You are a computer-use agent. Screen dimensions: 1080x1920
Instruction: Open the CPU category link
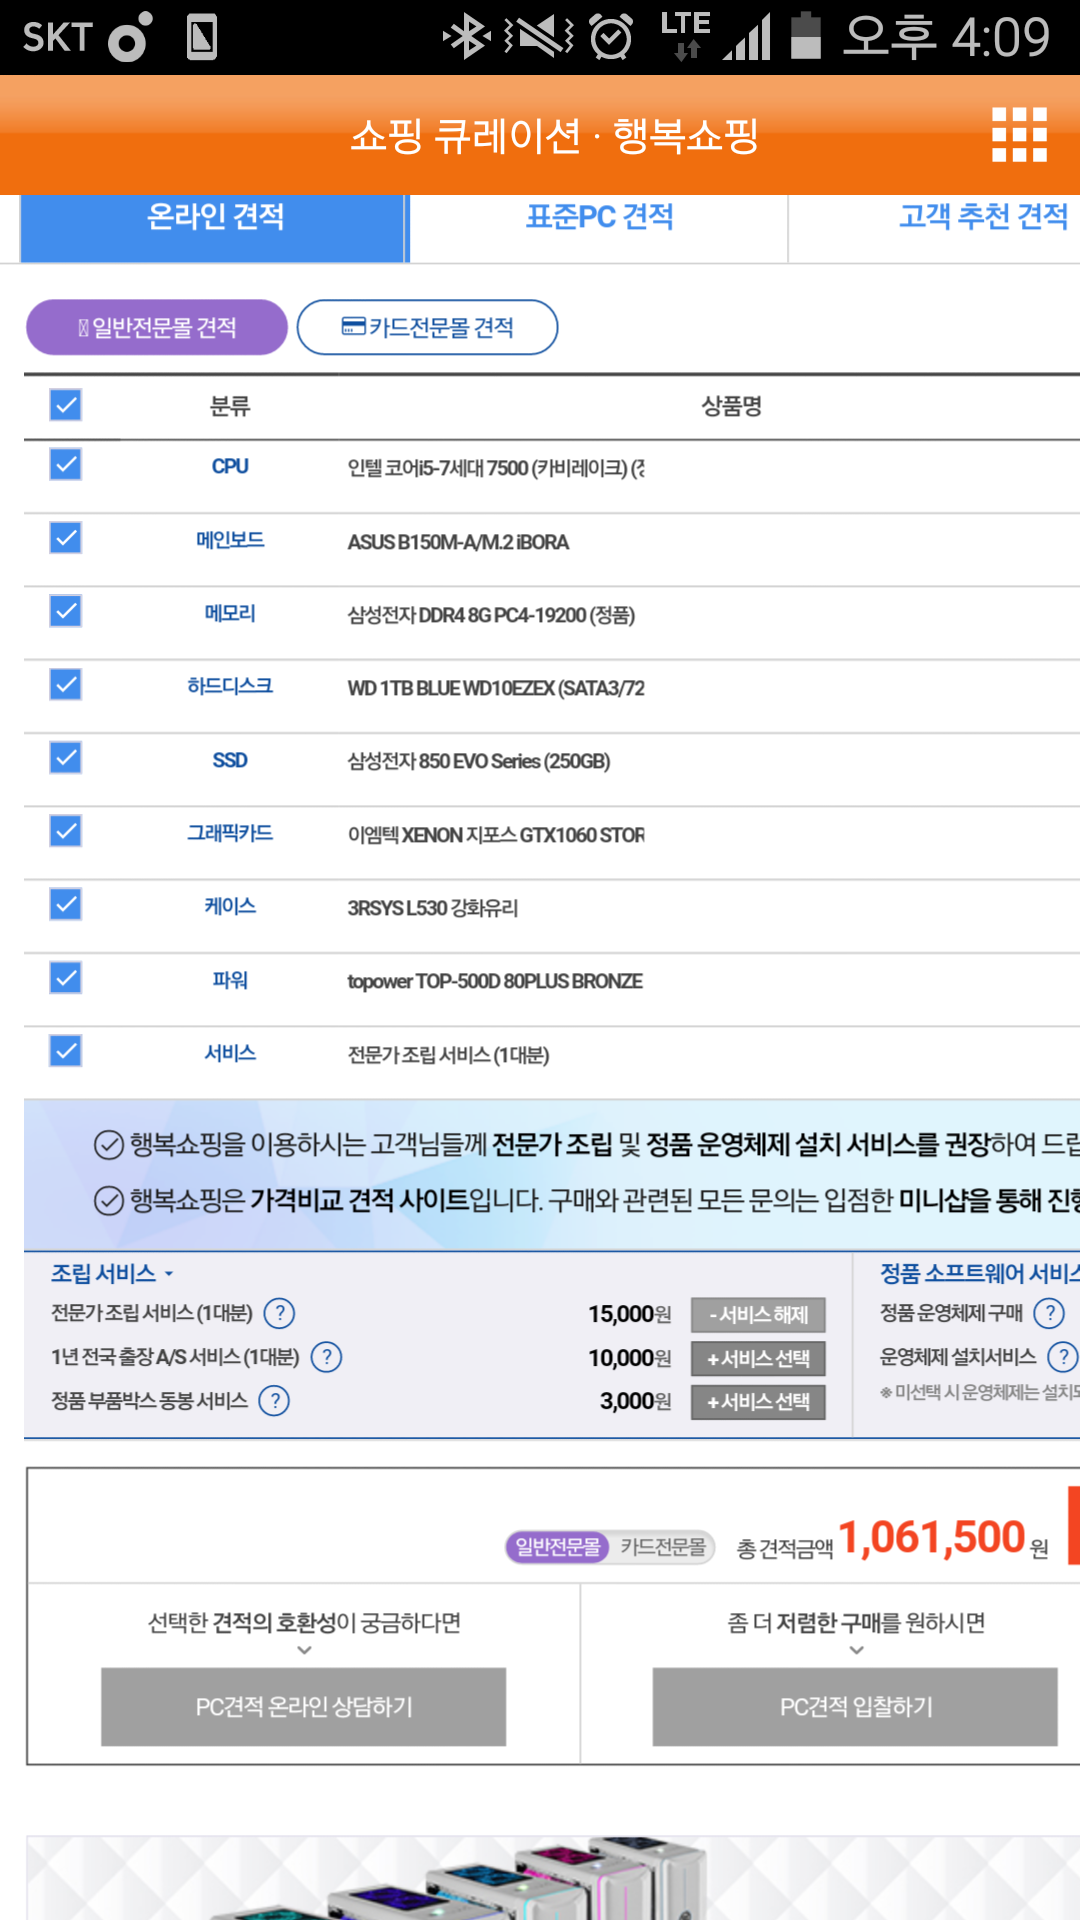tap(230, 466)
